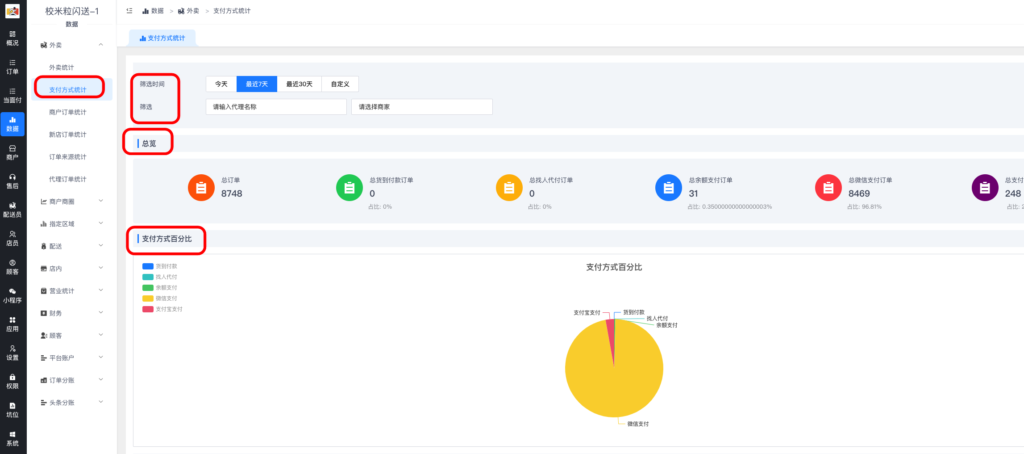The width and height of the screenshot is (1024, 454).
Task: Open the 订单 orders section icon
Action: tap(12, 66)
